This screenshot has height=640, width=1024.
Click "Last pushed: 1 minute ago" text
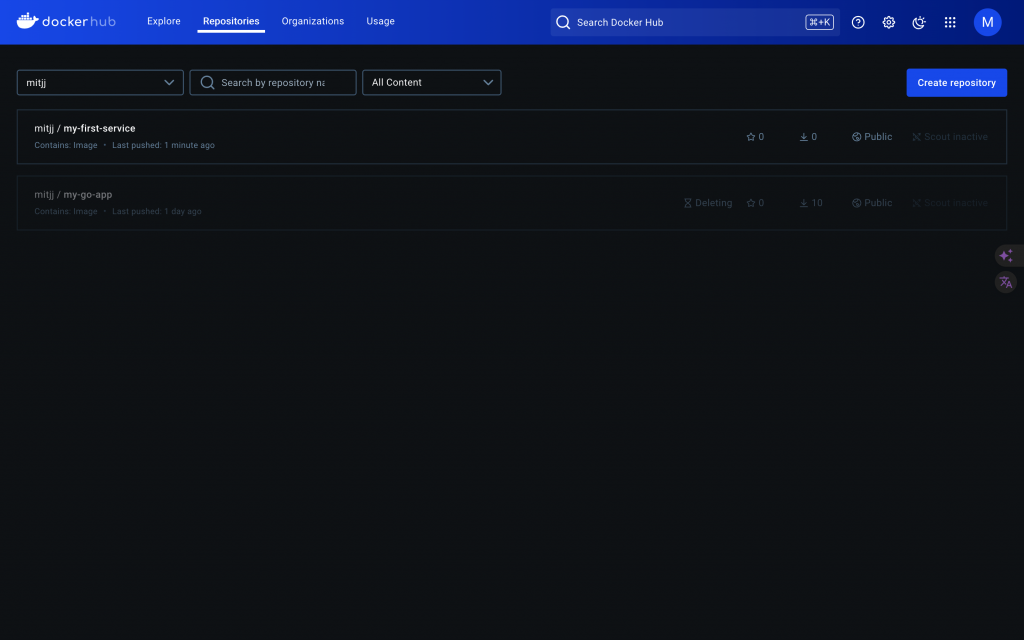tap(163, 145)
